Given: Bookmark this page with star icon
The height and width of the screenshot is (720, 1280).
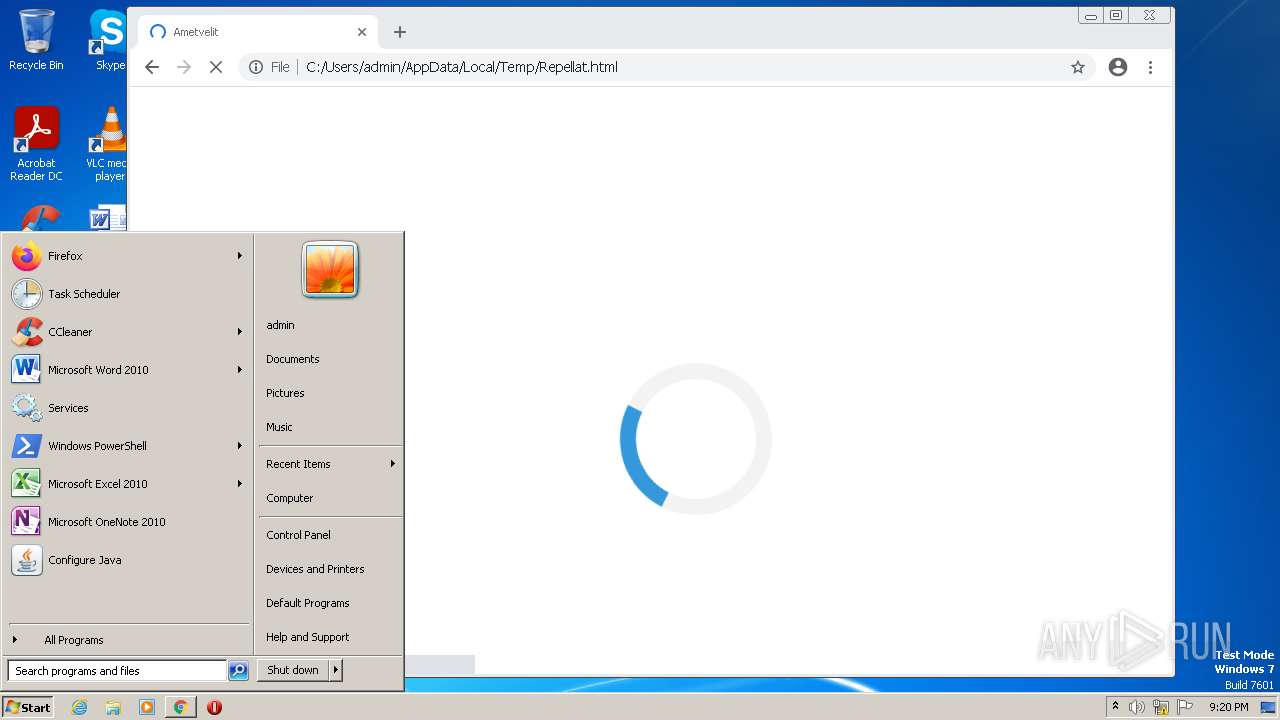Looking at the screenshot, I should coord(1077,67).
